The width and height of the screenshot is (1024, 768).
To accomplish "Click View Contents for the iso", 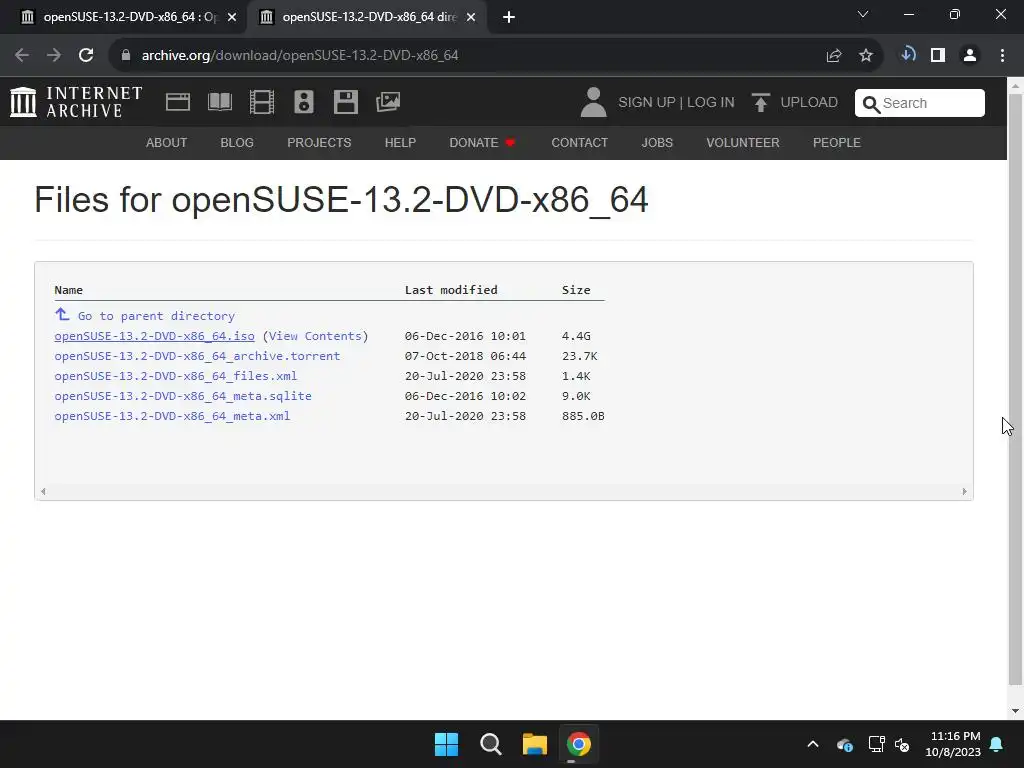I will (x=315, y=336).
